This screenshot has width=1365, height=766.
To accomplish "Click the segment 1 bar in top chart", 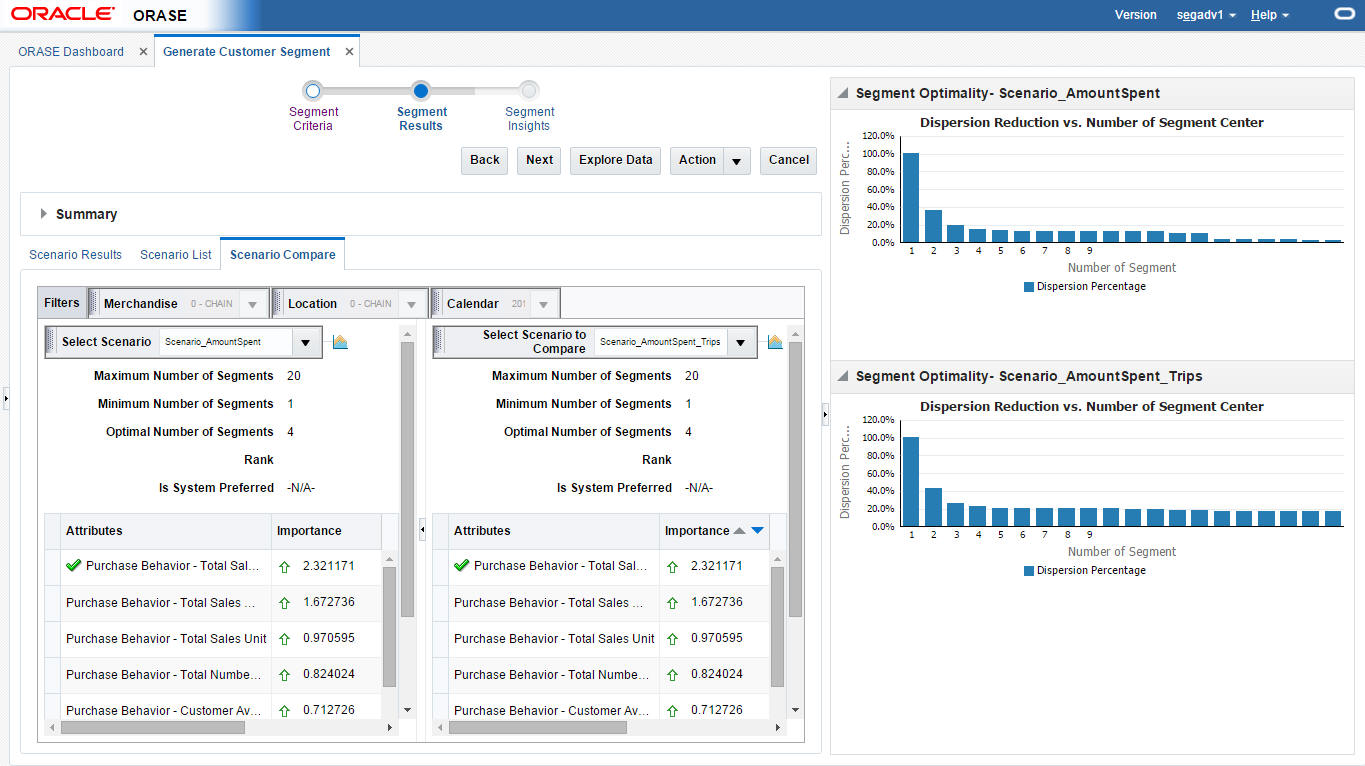I will (x=911, y=197).
